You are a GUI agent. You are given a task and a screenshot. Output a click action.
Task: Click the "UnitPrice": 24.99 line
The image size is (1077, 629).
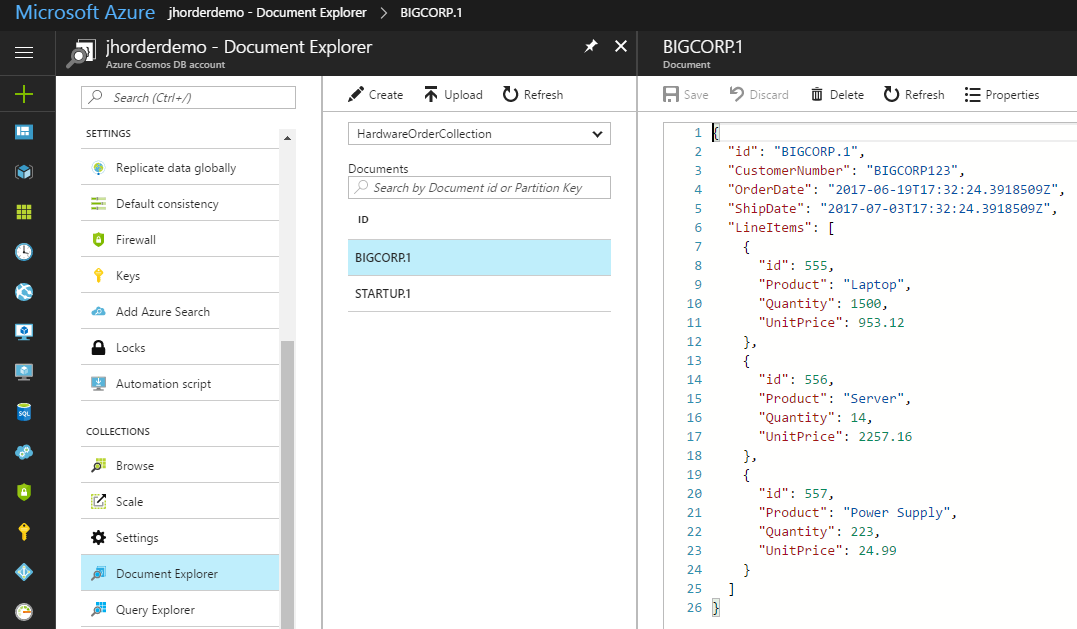click(x=827, y=551)
